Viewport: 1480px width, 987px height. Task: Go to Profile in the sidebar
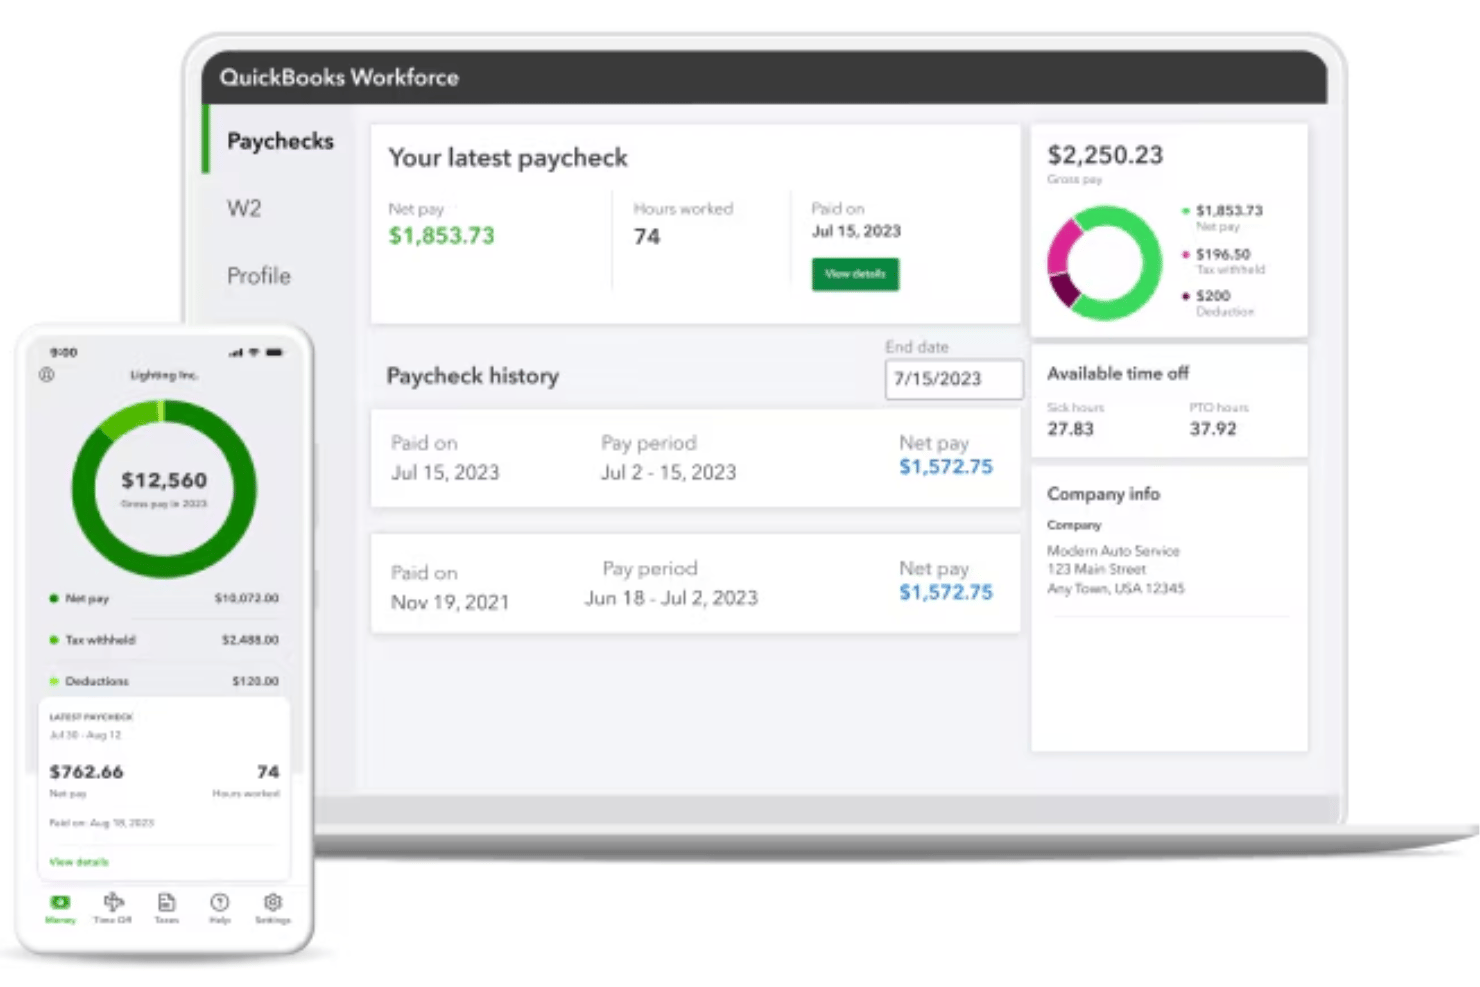[259, 276]
